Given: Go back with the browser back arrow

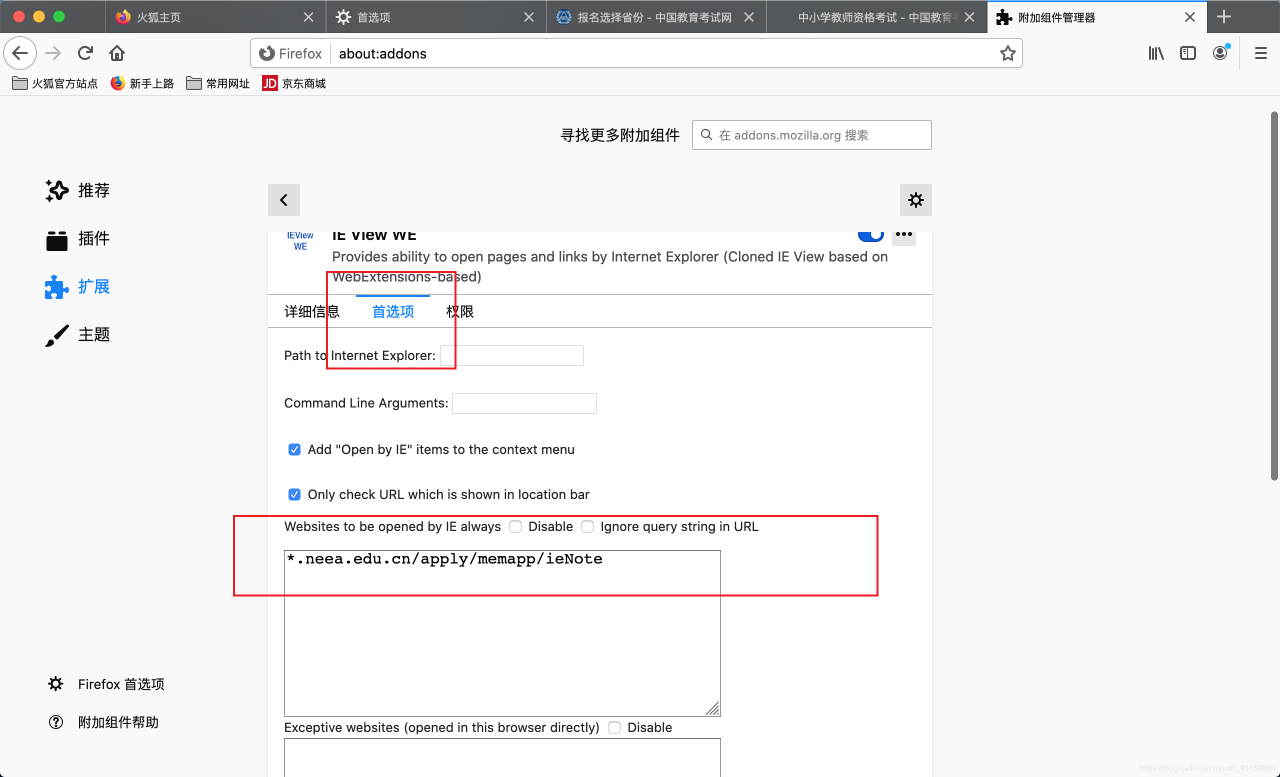Looking at the screenshot, I should 20,53.
